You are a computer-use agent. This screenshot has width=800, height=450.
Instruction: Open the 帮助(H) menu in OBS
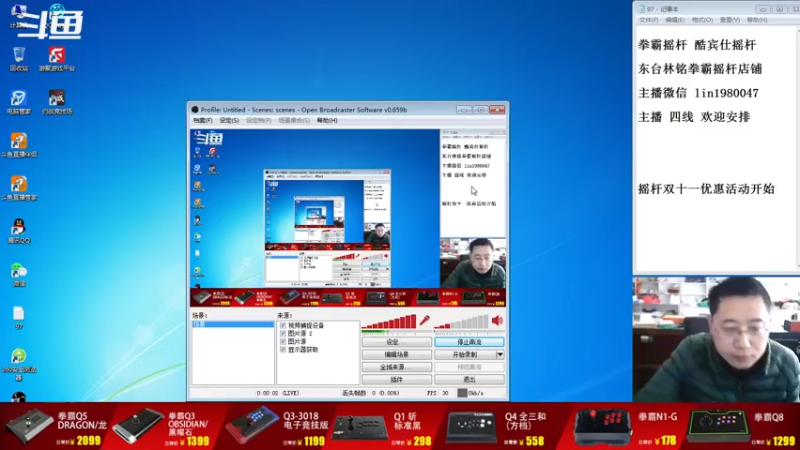pos(327,121)
